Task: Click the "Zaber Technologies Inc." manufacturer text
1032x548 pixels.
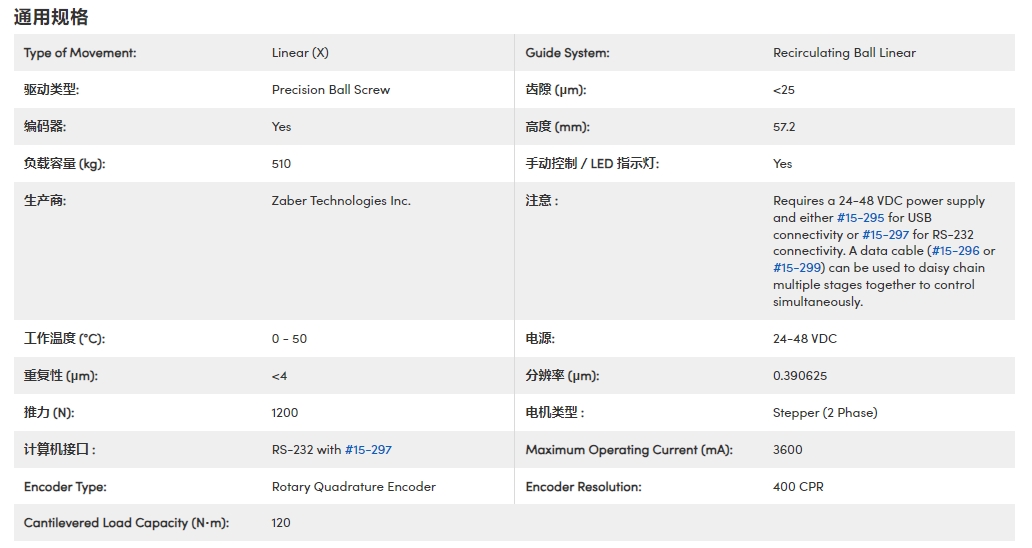Action: click(x=340, y=201)
